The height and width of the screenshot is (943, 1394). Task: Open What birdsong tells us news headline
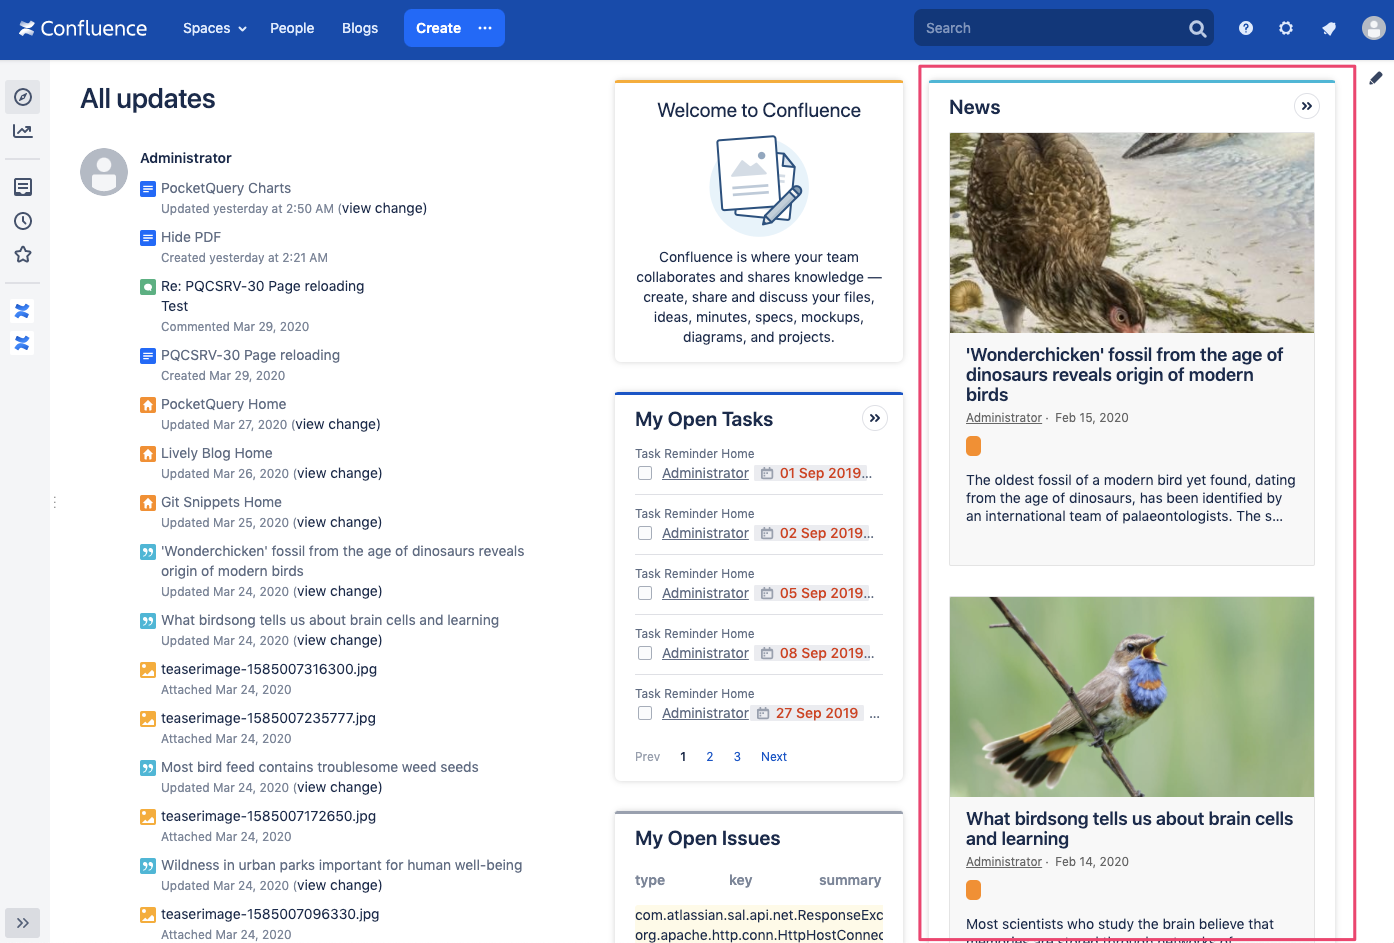[1130, 829]
